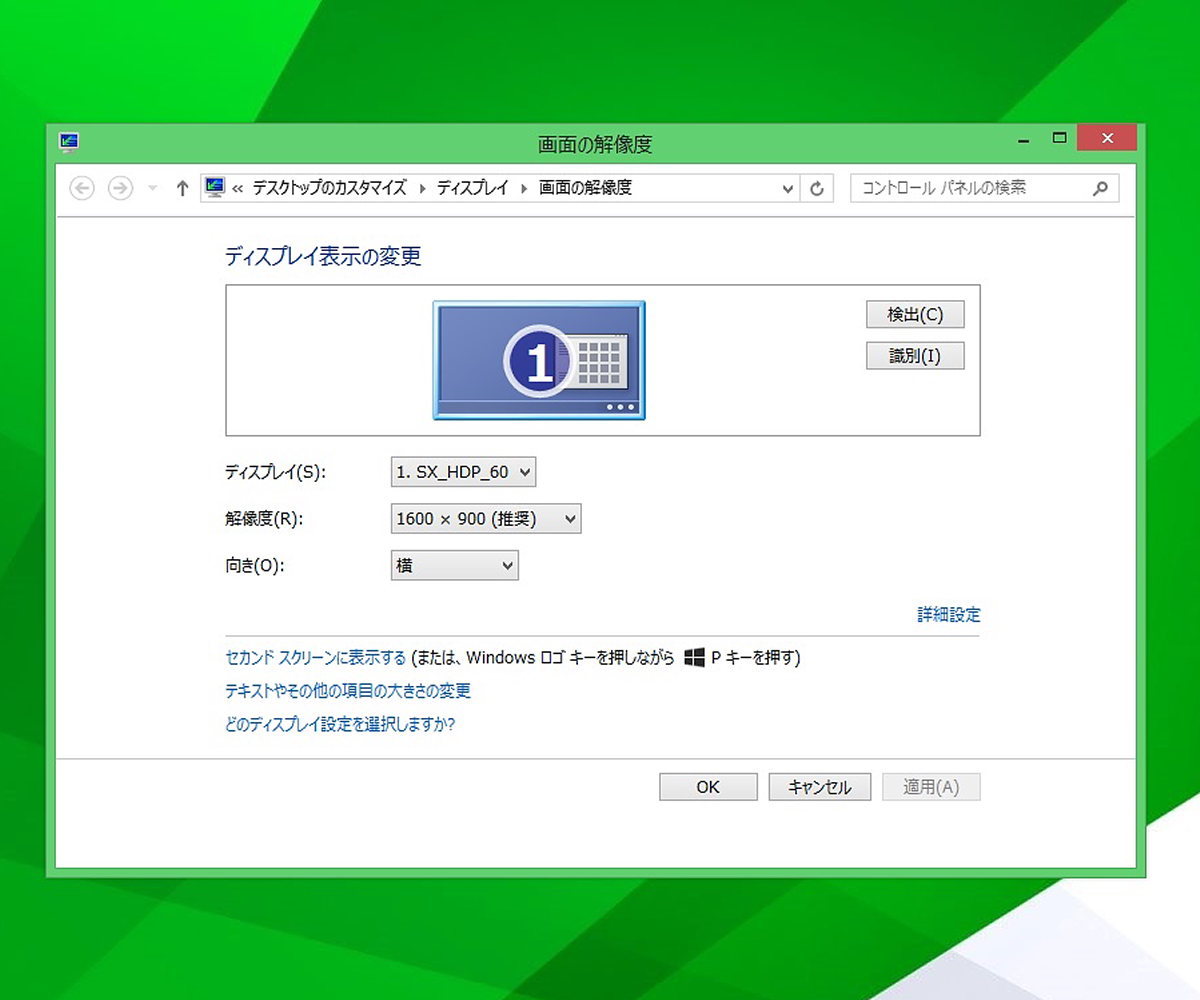1200x1000 pixels.
Task: Click the Windows logo key icon in hint
Action: [x=695, y=658]
